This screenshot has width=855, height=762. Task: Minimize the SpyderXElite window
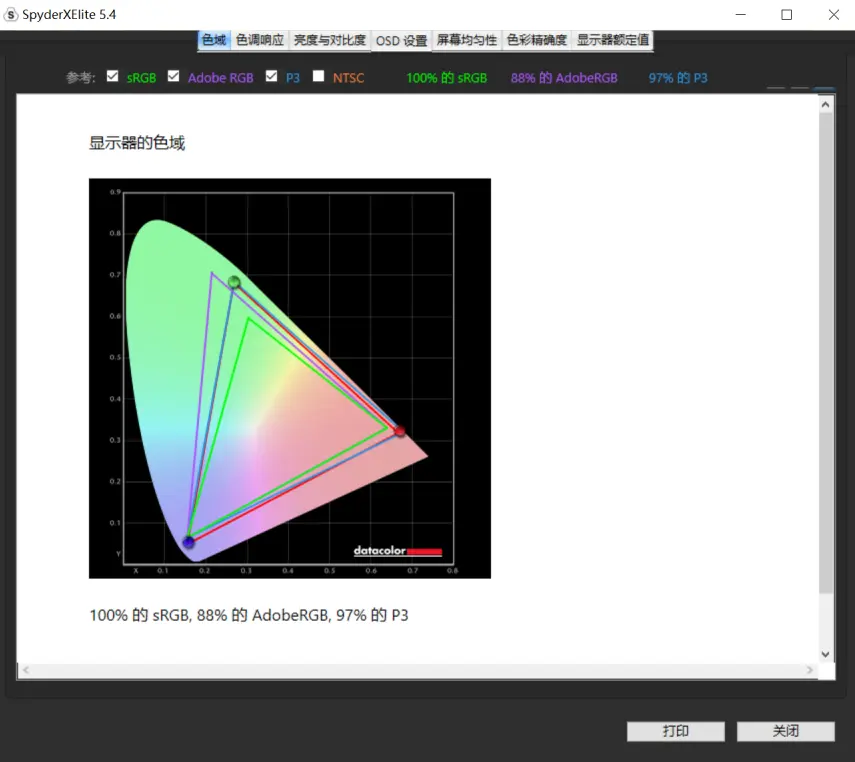[x=740, y=15]
